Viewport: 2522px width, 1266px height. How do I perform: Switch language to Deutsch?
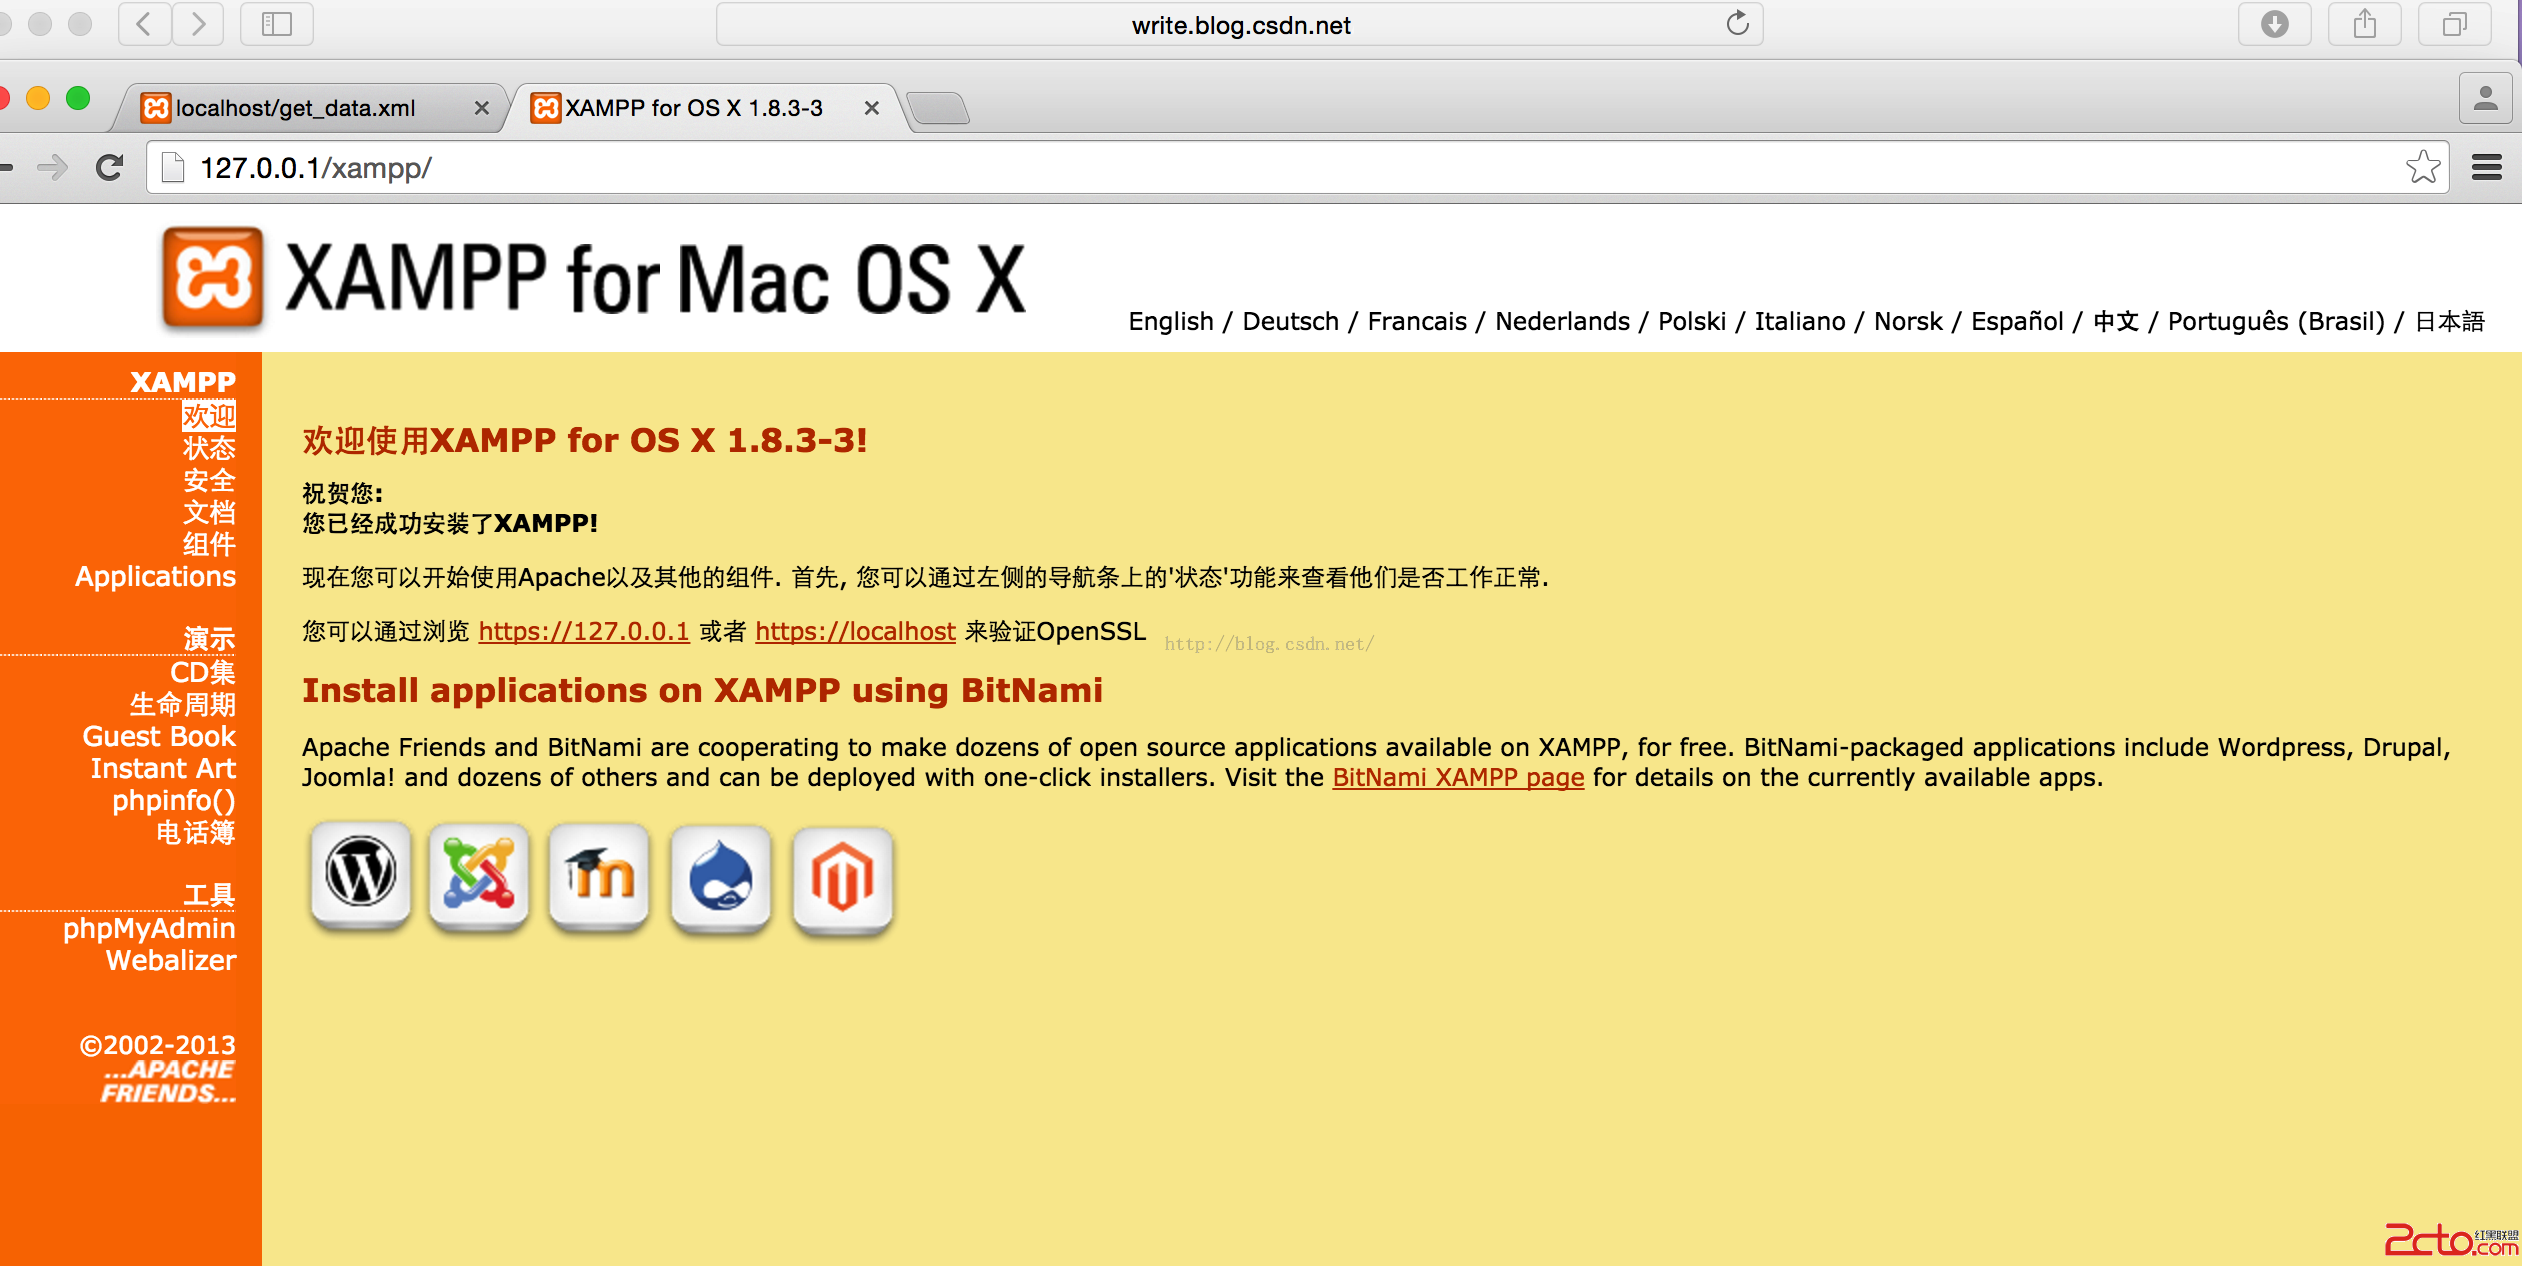pos(1290,322)
